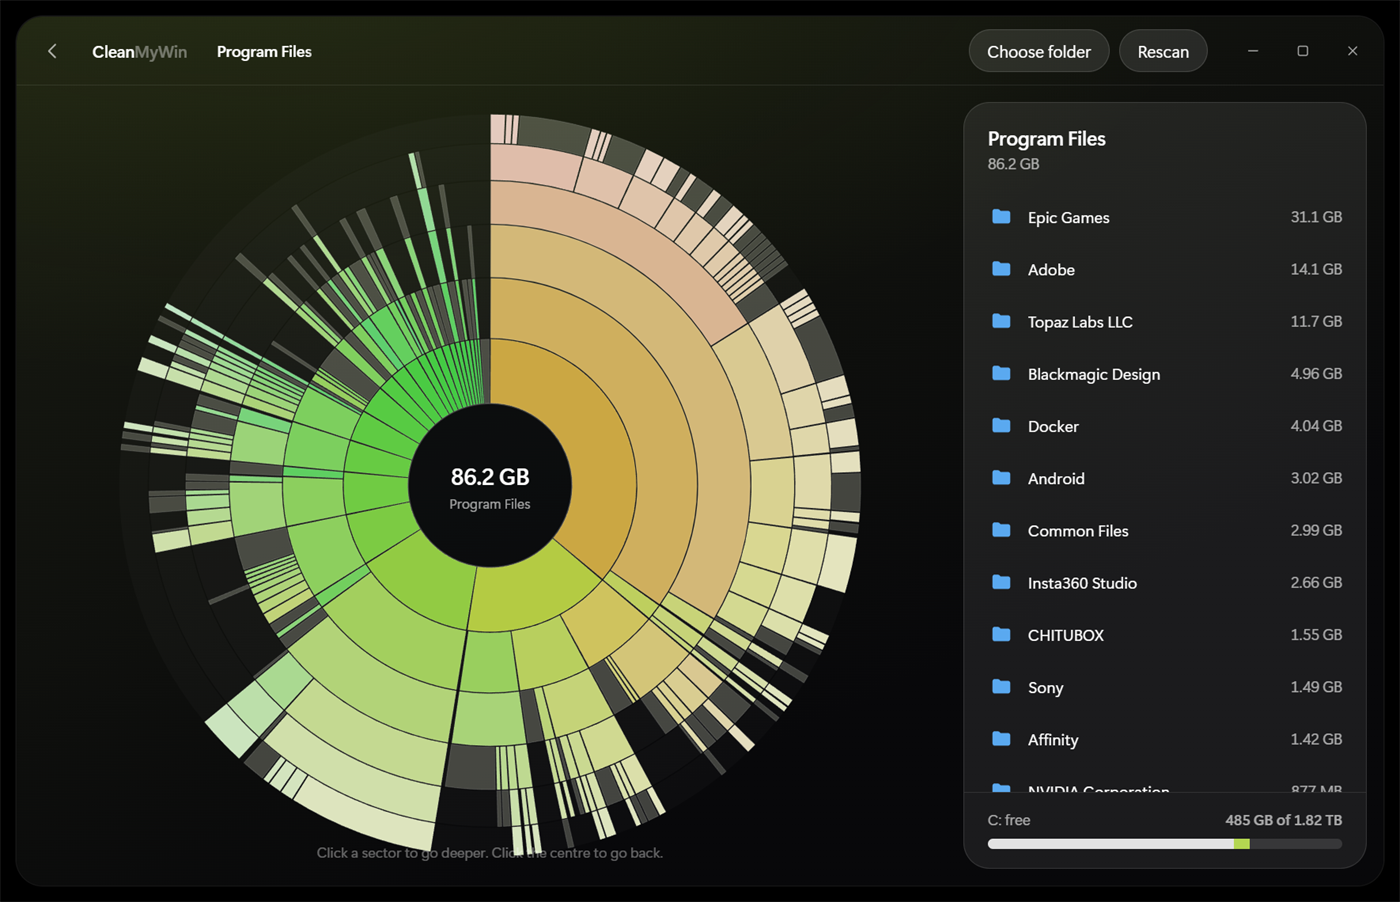Open the CHITUBOX entry label
This screenshot has height=902, width=1400.
pos(1066,636)
